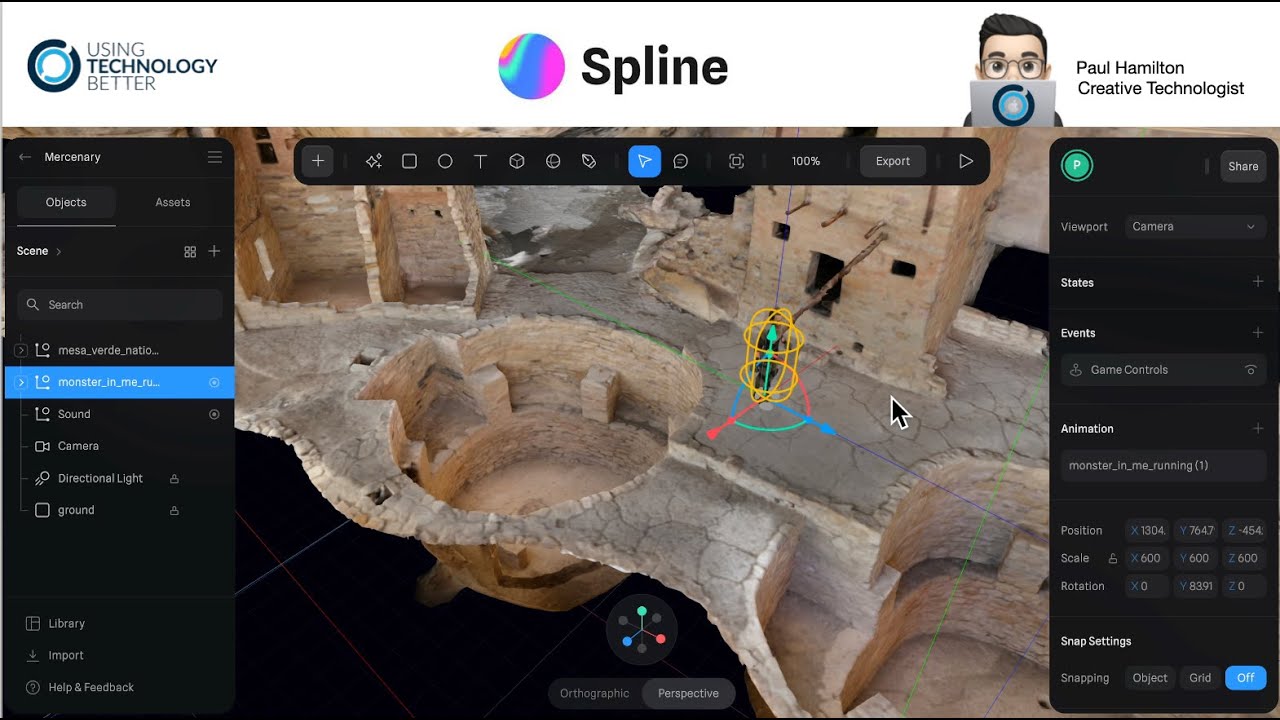Expand the monster_in_me_ru... object group
The width and height of the screenshot is (1280, 720).
tap(21, 382)
